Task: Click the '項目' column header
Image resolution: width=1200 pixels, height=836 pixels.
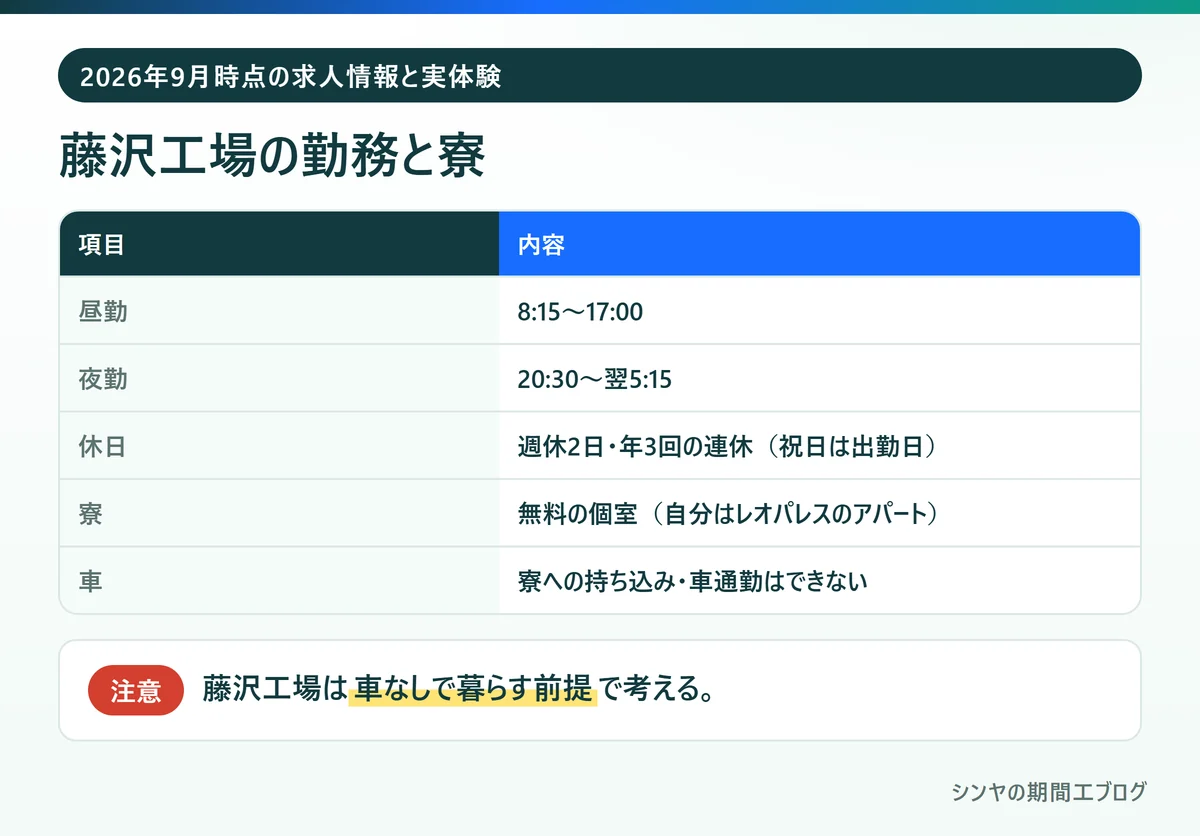Action: [279, 244]
